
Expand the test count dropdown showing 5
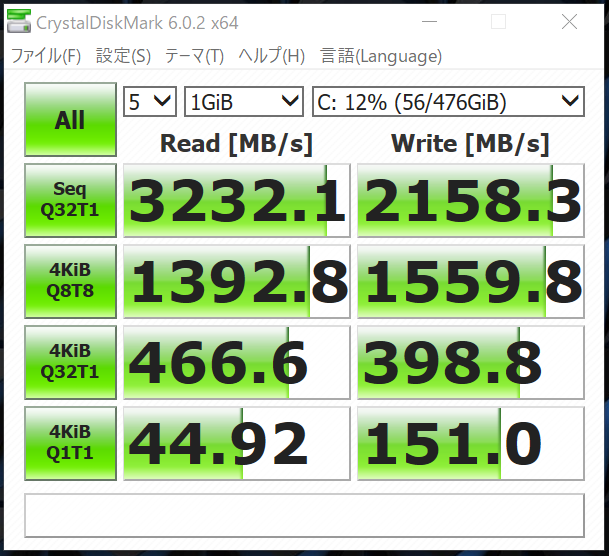(150, 102)
